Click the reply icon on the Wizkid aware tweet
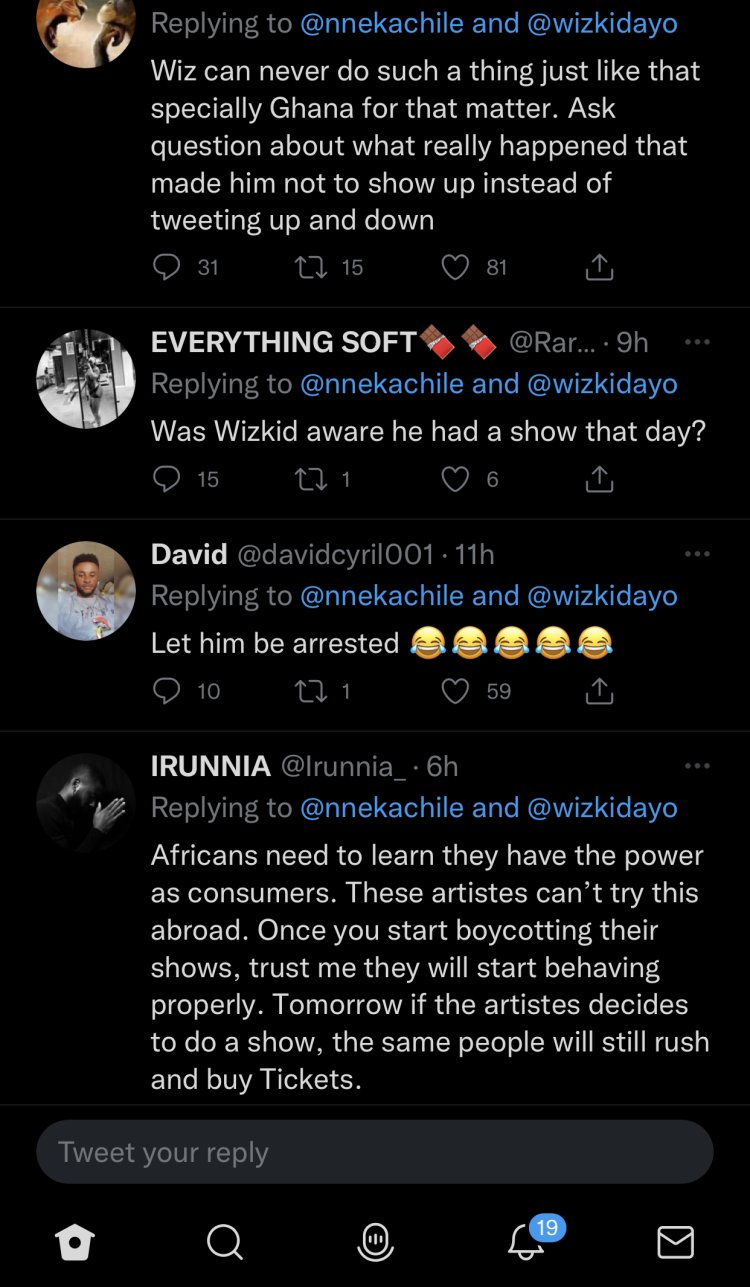This screenshot has height=1287, width=750. coord(166,479)
